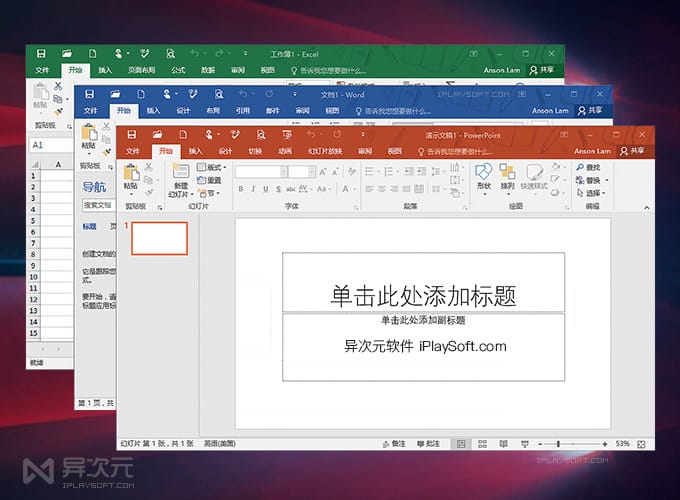Click the Reset (重置) slide button
Image resolution: width=680 pixels, height=500 pixels.
coord(209,180)
